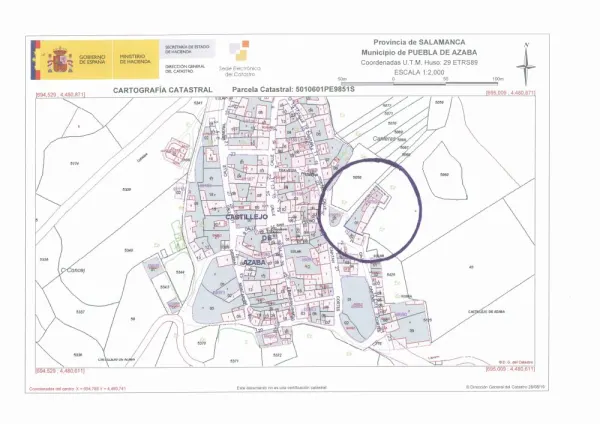Select the 'MINISTERIO DE HACIENDA' header text
This screenshot has height=424, width=600.
pyautogui.click(x=135, y=59)
